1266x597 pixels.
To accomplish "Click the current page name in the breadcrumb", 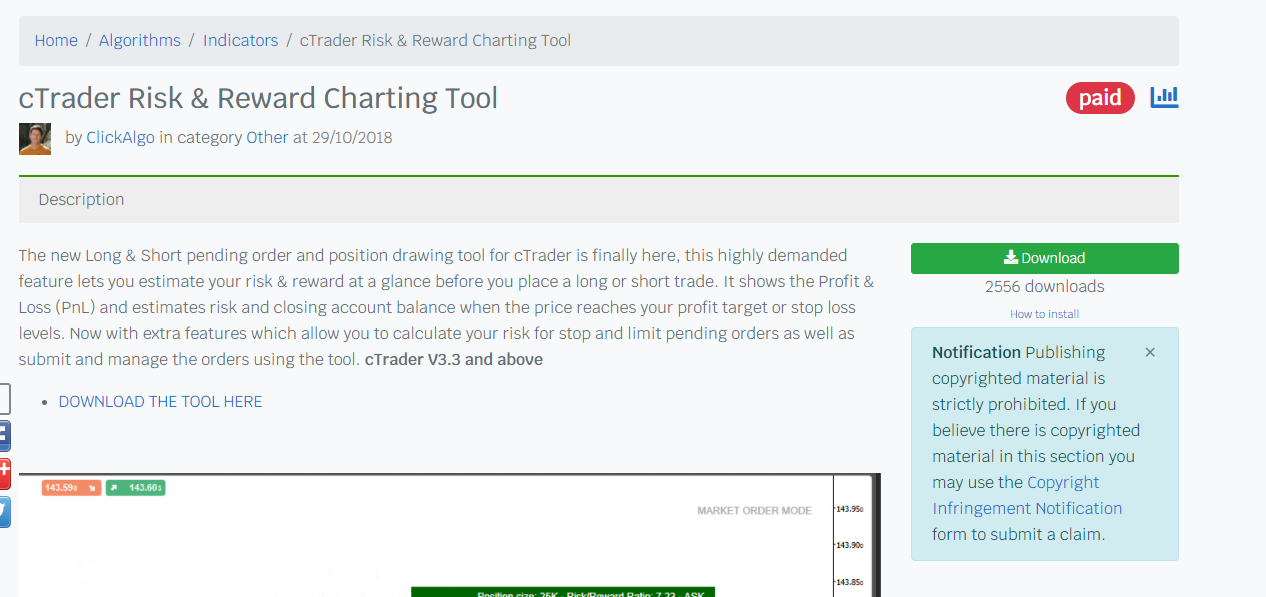I will click(436, 40).
